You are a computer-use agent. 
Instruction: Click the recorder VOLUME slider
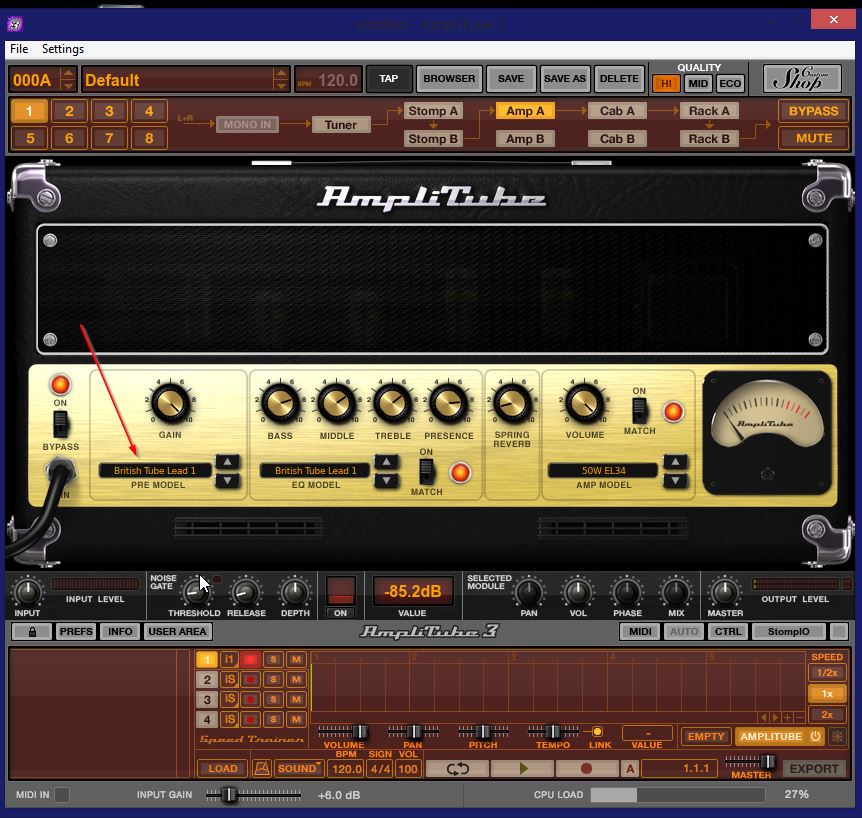(343, 732)
